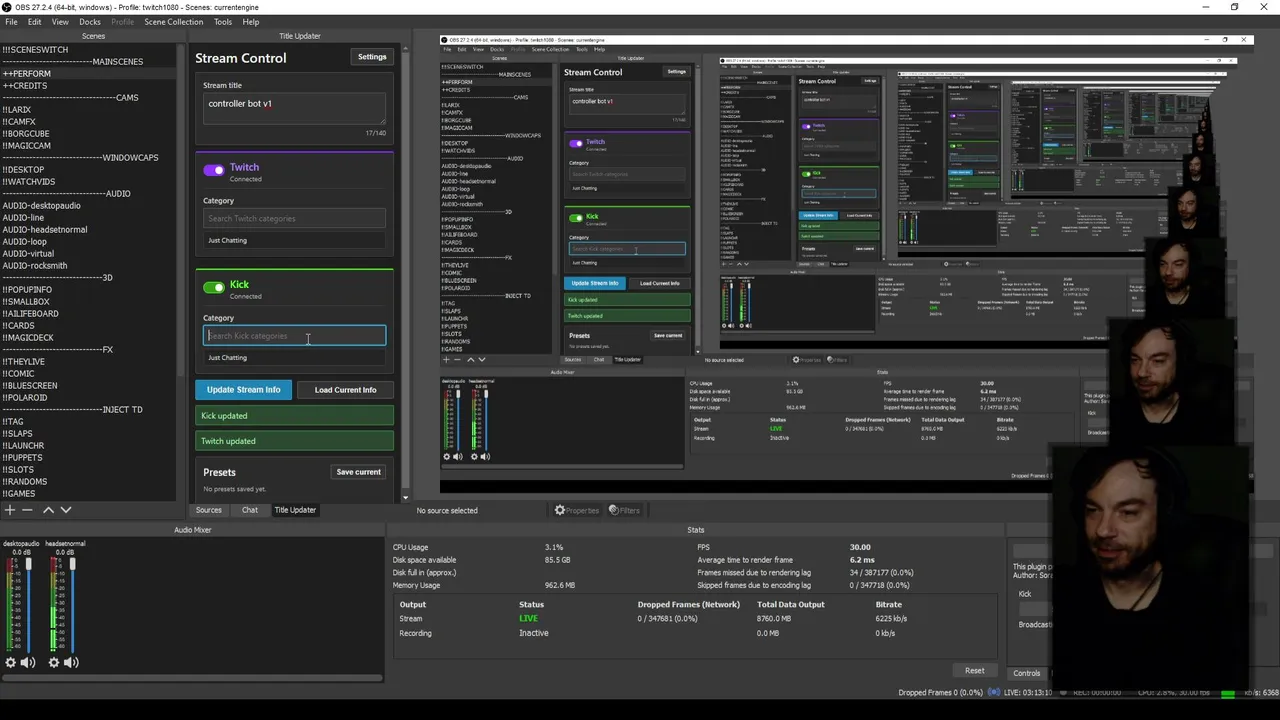Viewport: 1280px width, 720px height.
Task: Add a new scene with the plus icon
Action: (10, 510)
